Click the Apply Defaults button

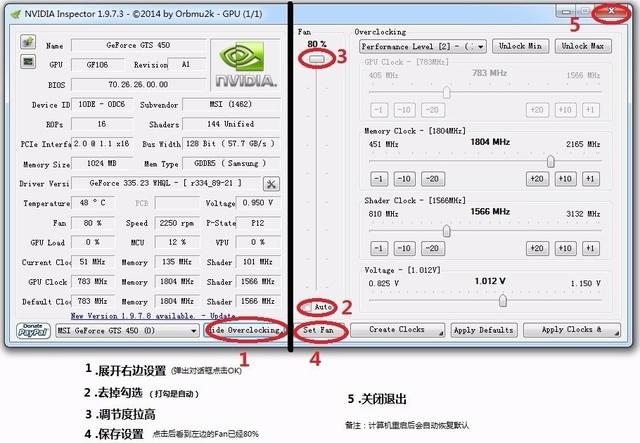pos(484,330)
